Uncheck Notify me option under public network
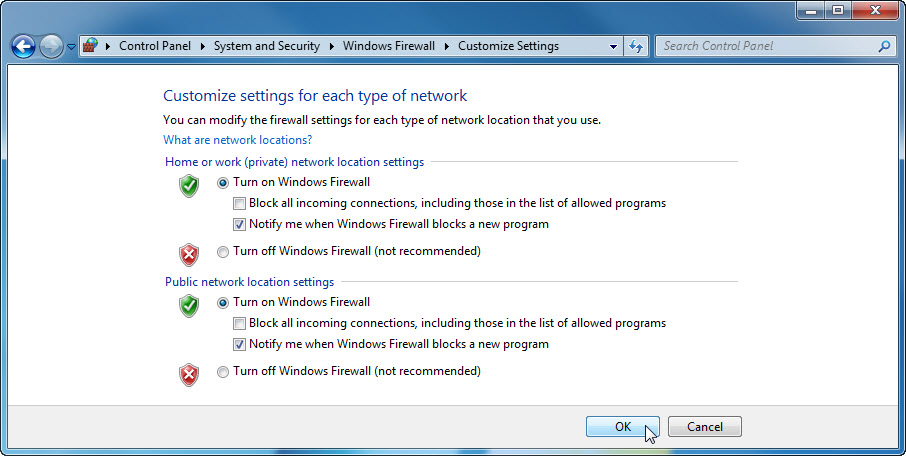The height and width of the screenshot is (456, 906). [x=239, y=344]
